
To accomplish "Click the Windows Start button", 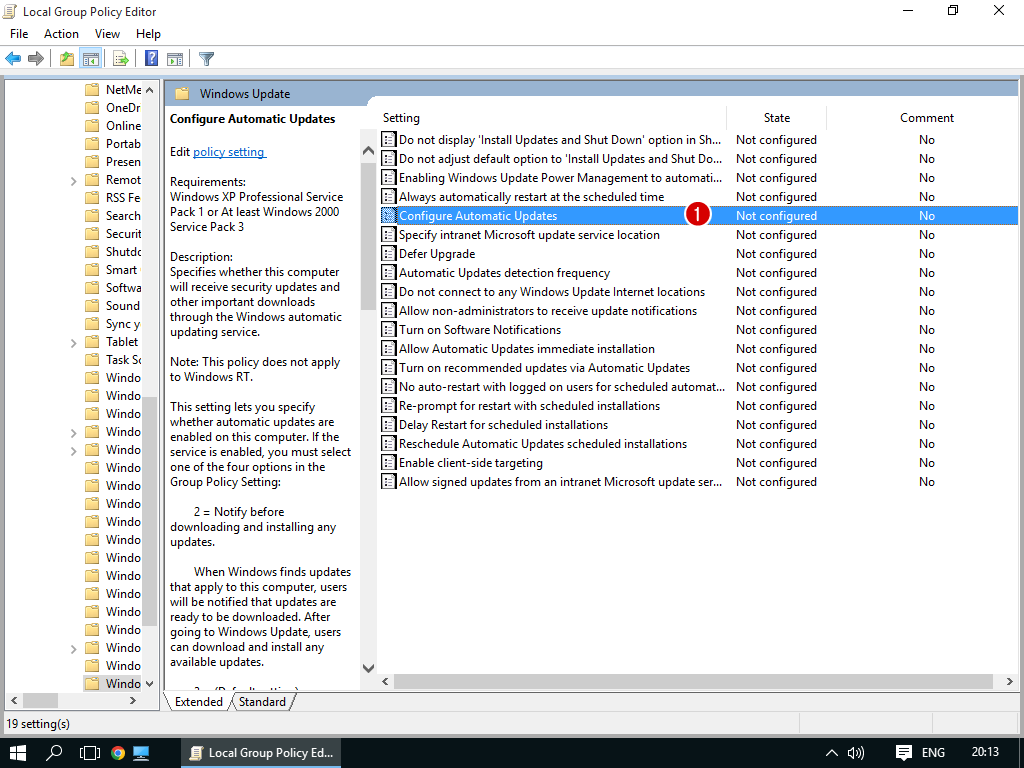I will pos(17,752).
